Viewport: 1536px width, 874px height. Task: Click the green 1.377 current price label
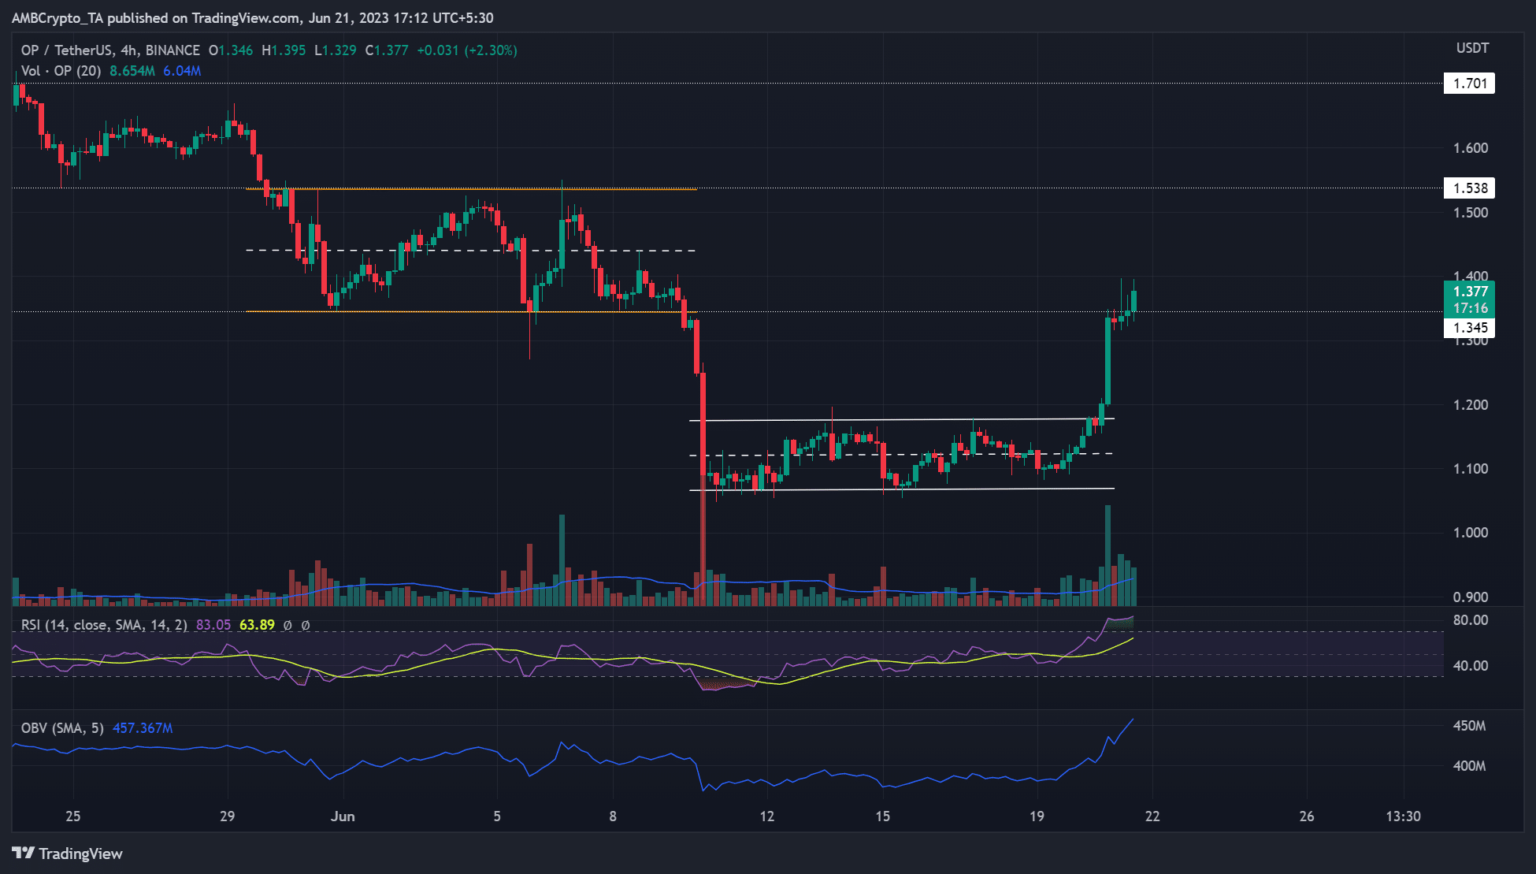pos(1469,292)
